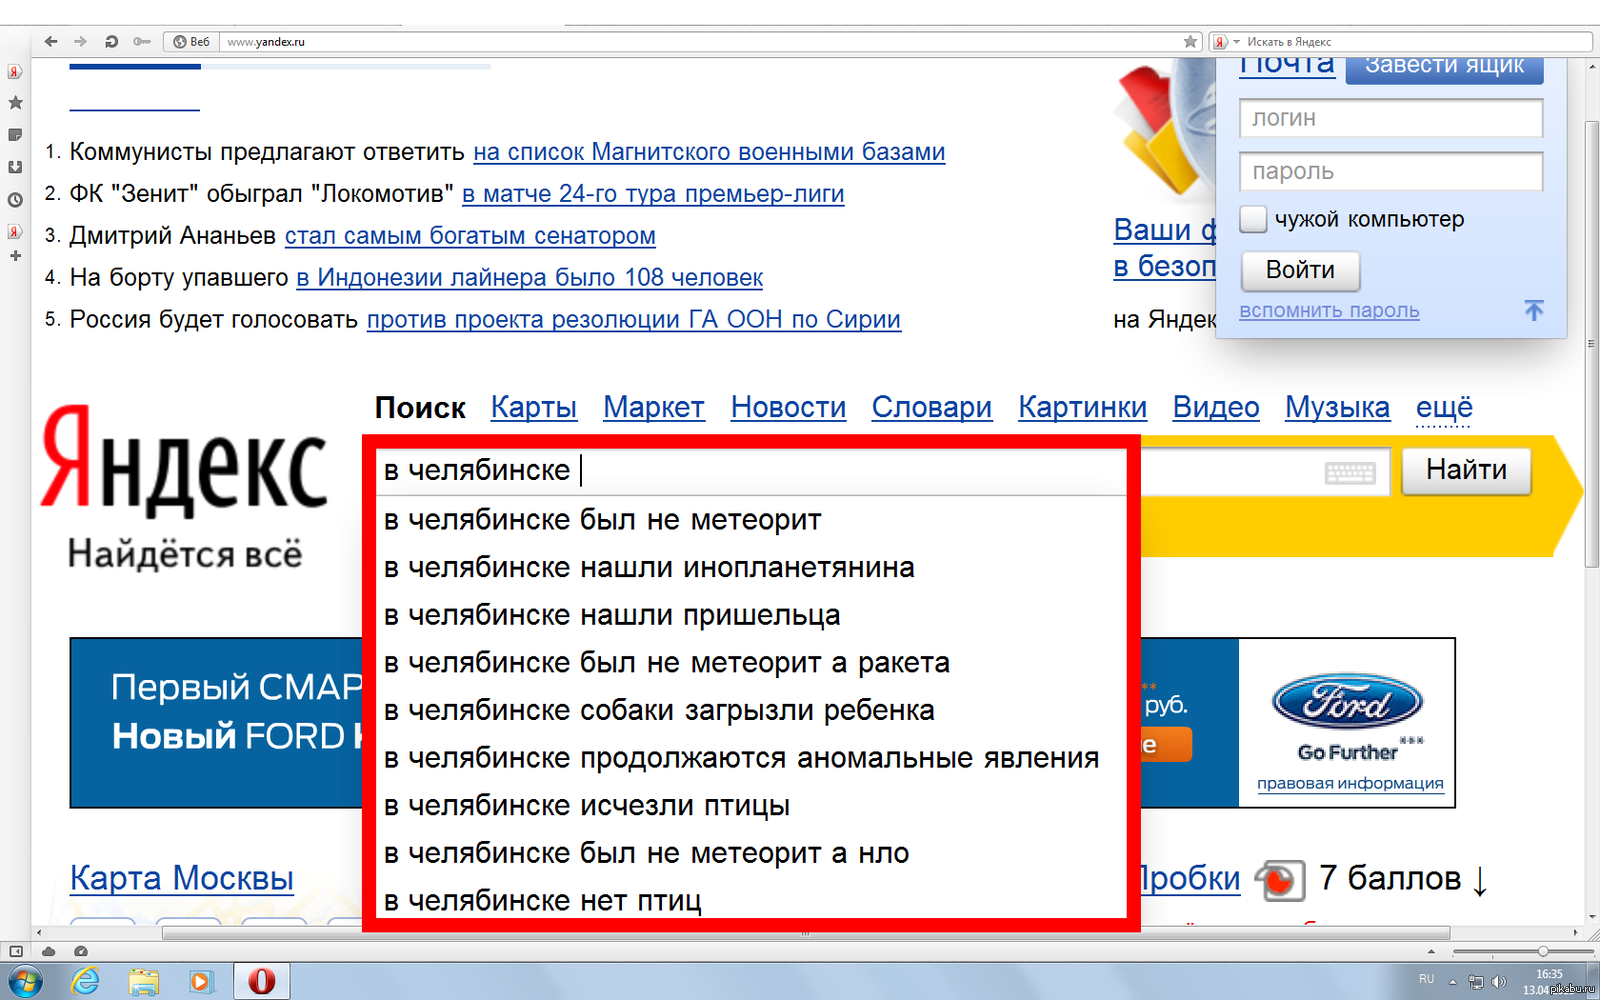Image resolution: width=1600 pixels, height=1000 pixels.
Task: Open news link на список Магнитского военными базами
Action: click(709, 152)
